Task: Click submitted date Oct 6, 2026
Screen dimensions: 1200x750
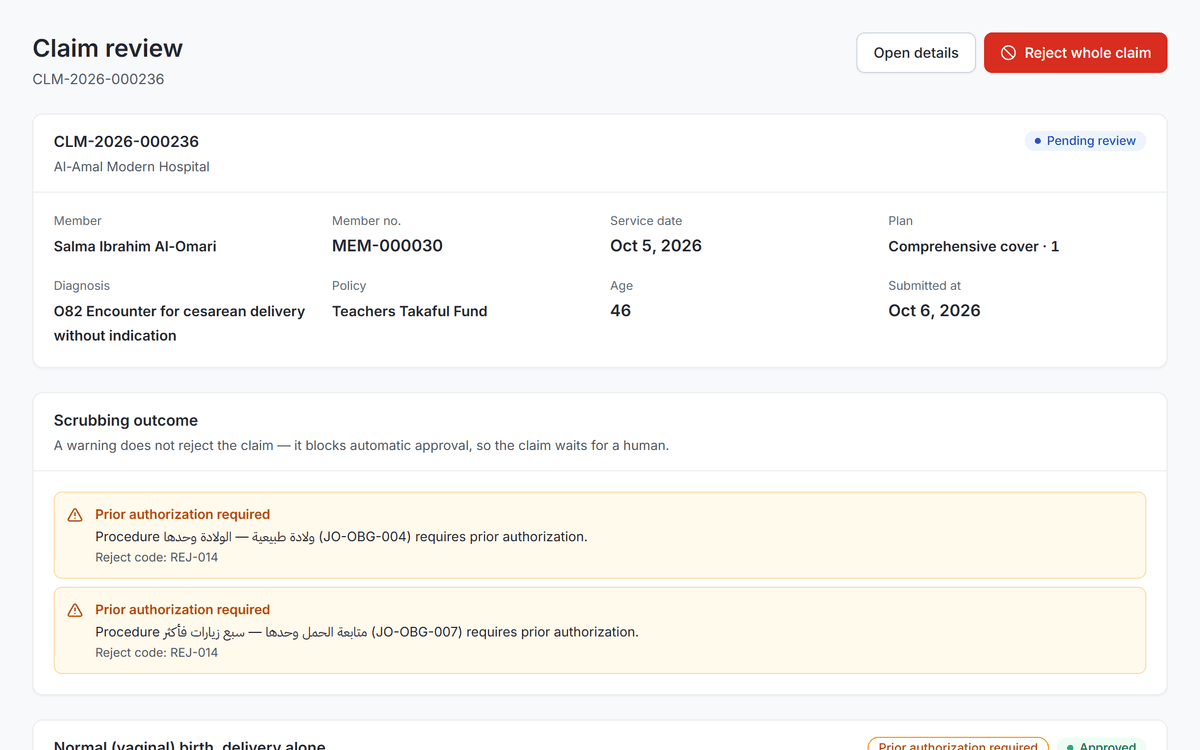Action: [934, 311]
